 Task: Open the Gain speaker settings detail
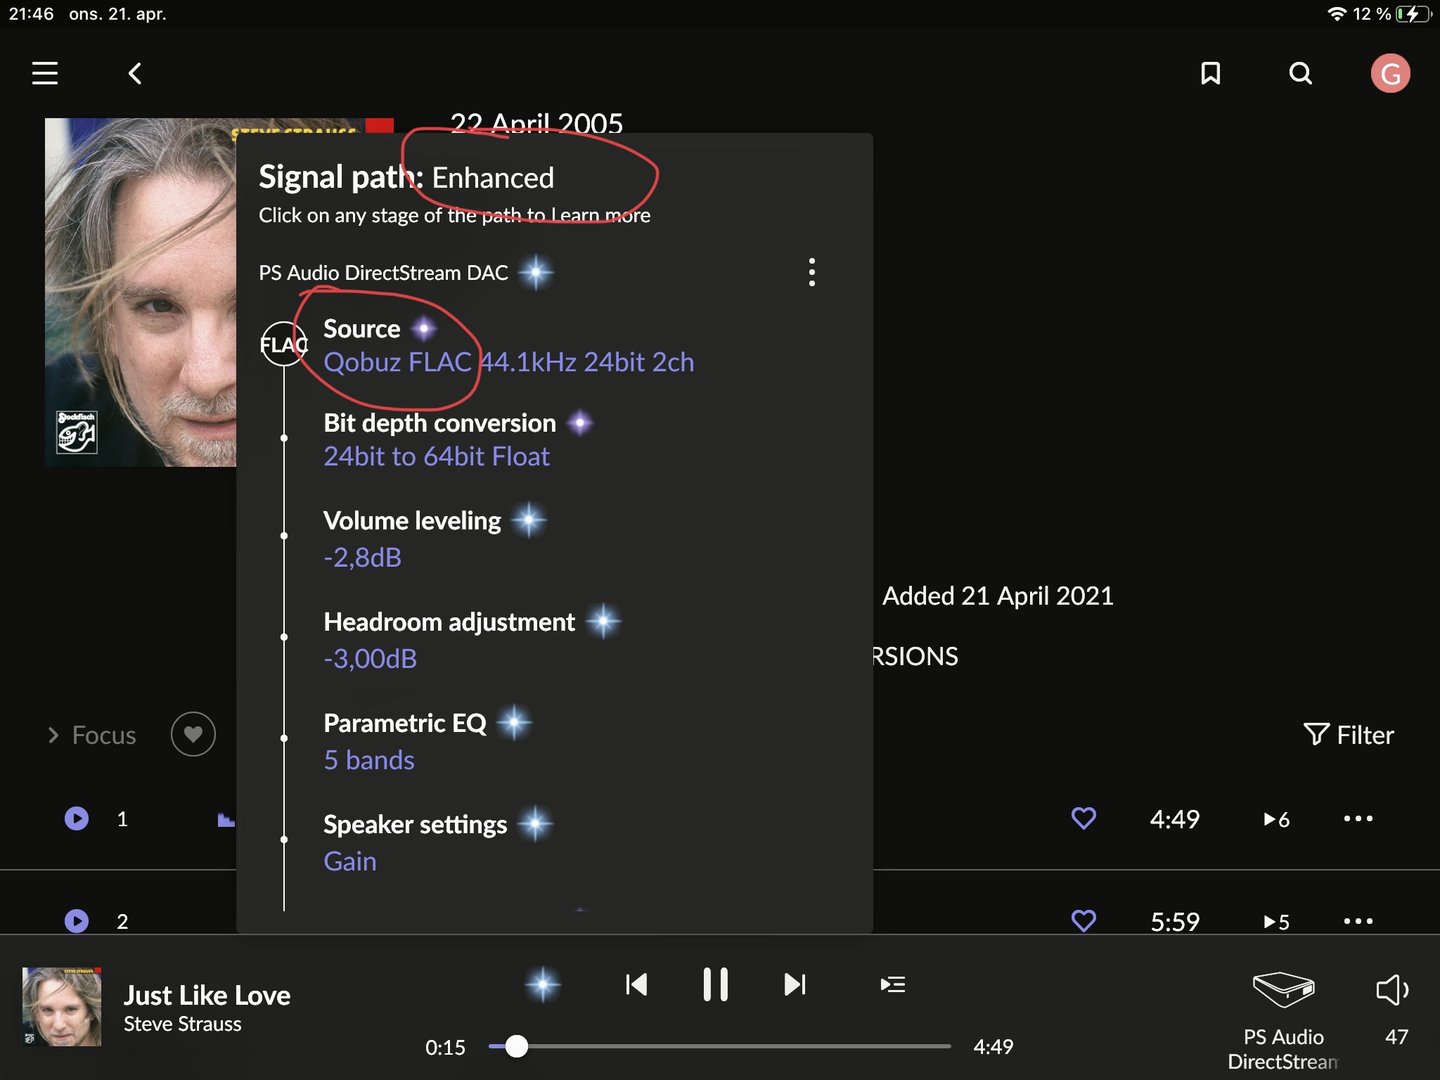coord(350,861)
